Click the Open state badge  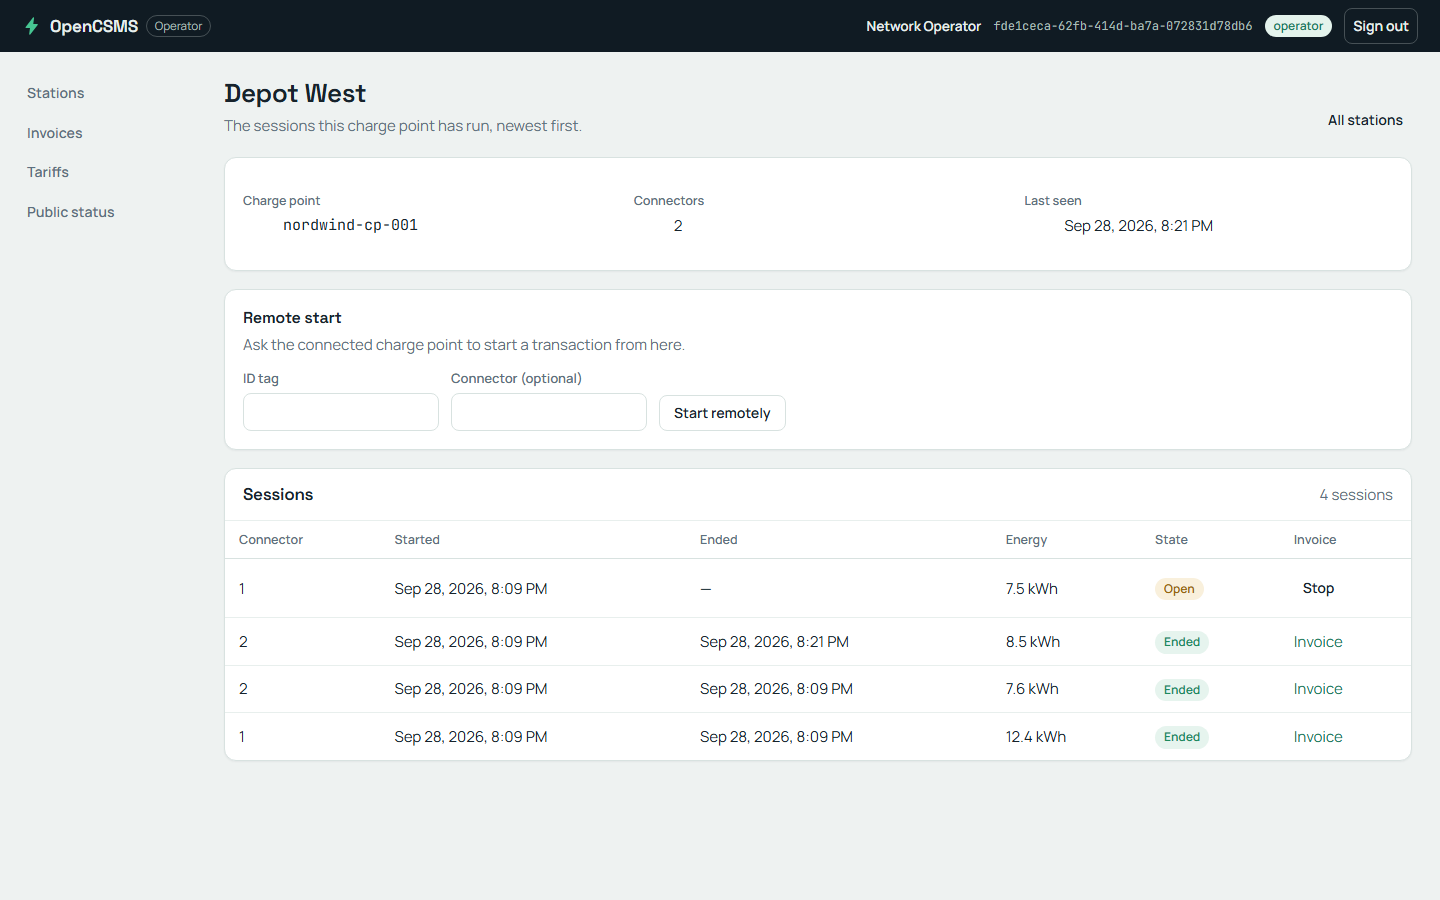point(1179,589)
